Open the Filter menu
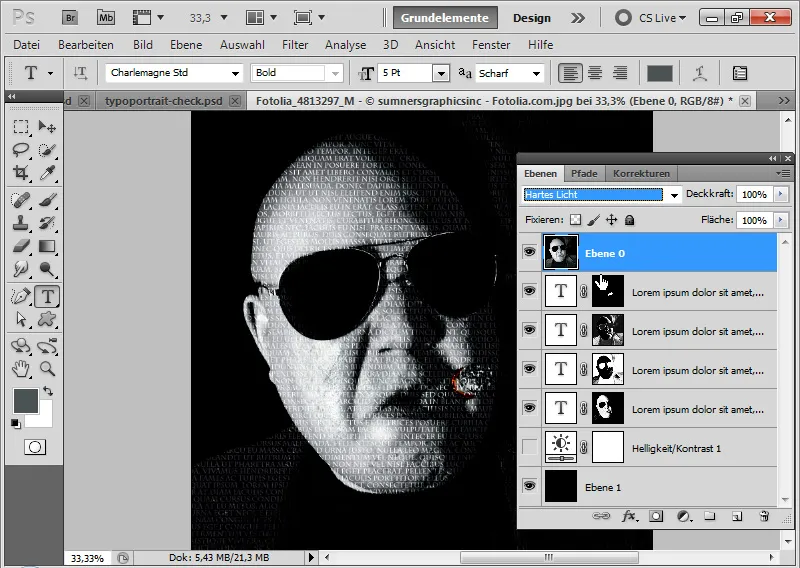 coord(295,45)
